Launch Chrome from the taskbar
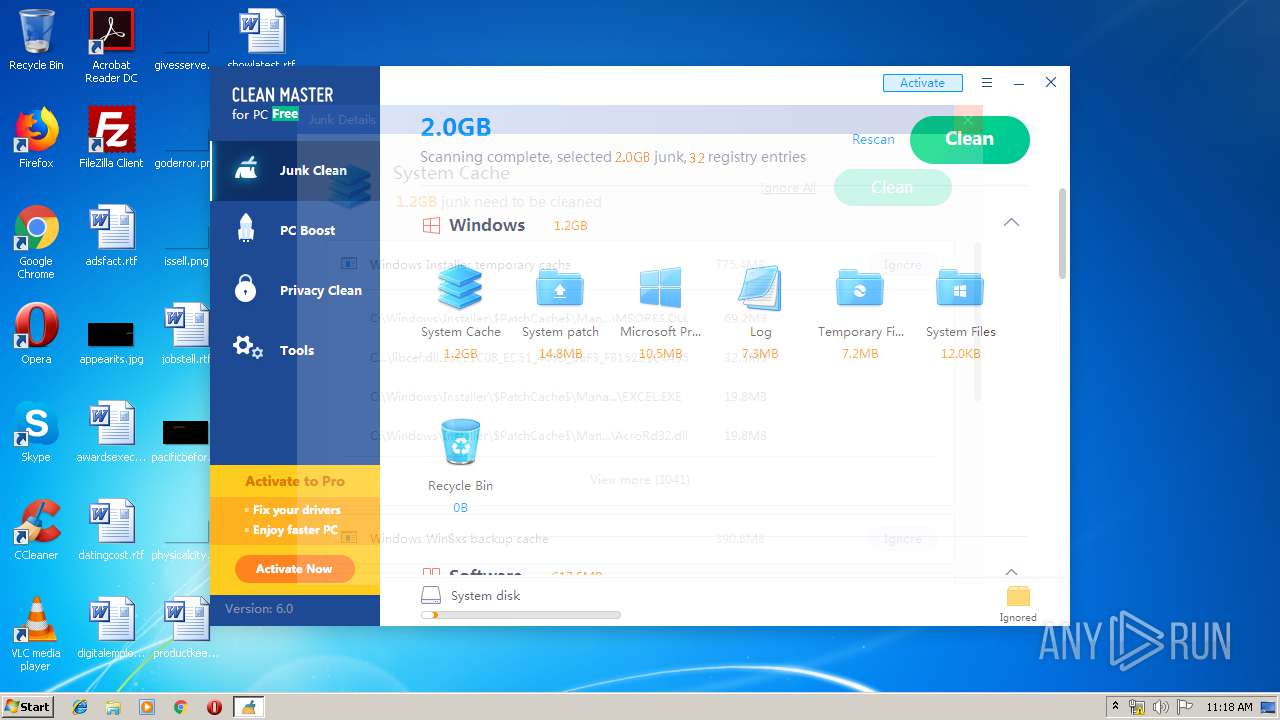The image size is (1280, 720). pyautogui.click(x=180, y=707)
